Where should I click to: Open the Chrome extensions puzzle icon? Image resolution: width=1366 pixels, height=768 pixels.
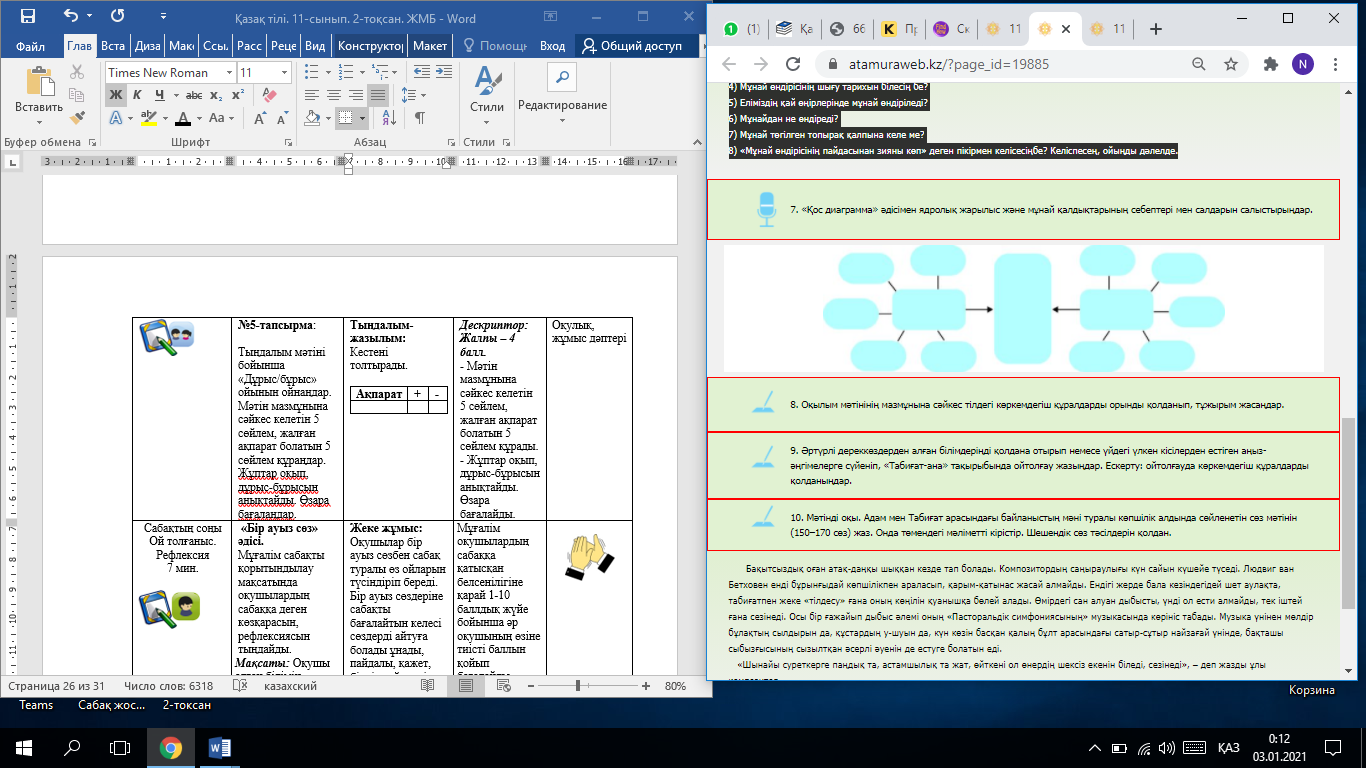(1270, 64)
